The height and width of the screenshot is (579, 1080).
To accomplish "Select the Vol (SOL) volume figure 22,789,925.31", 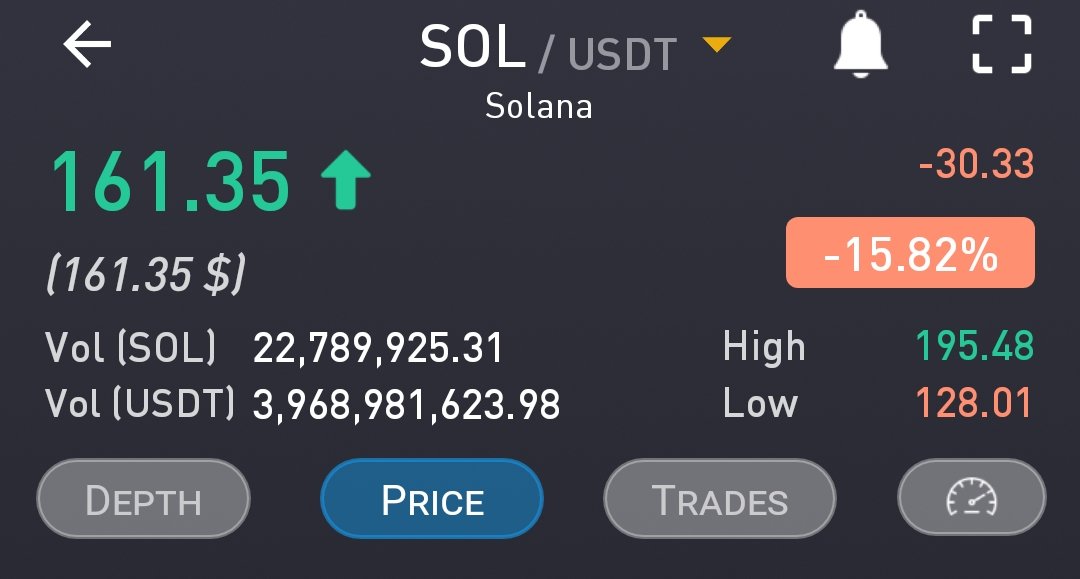I will pyautogui.click(x=378, y=349).
